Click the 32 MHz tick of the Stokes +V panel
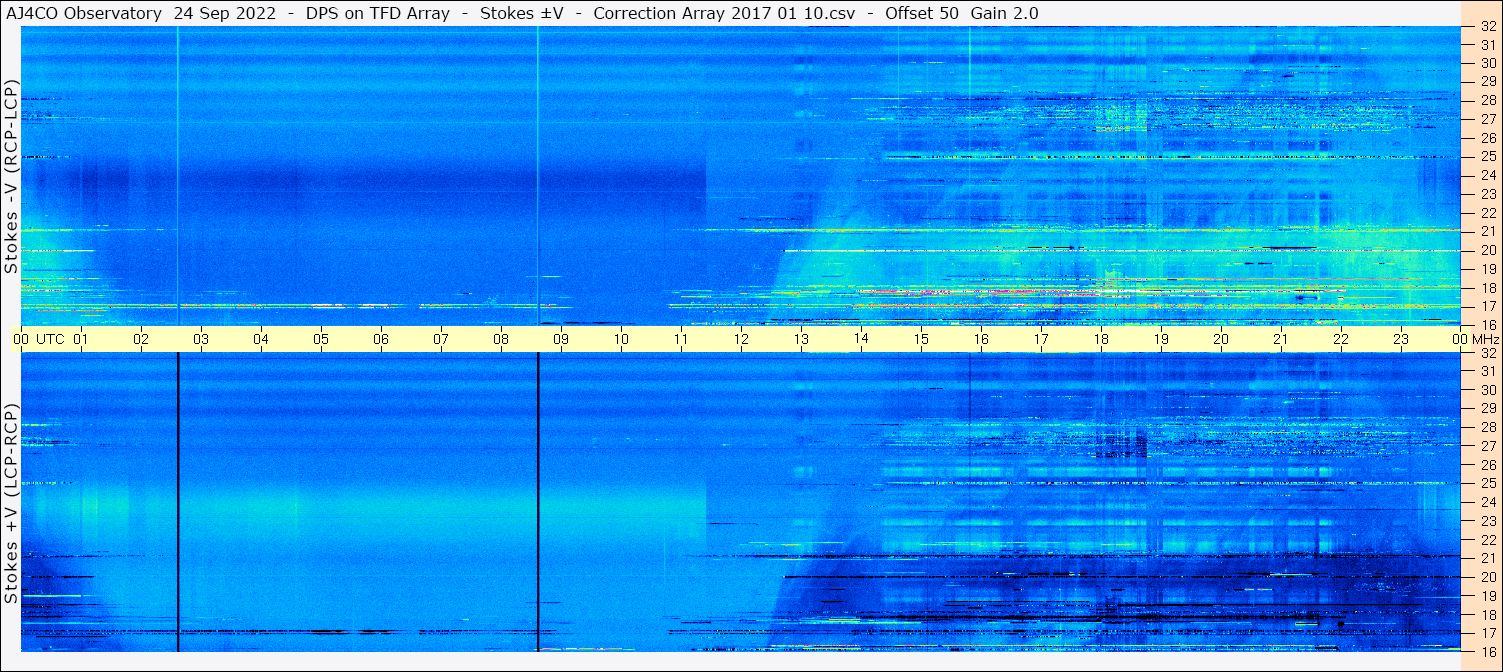The image size is (1503, 672). tap(1488, 353)
